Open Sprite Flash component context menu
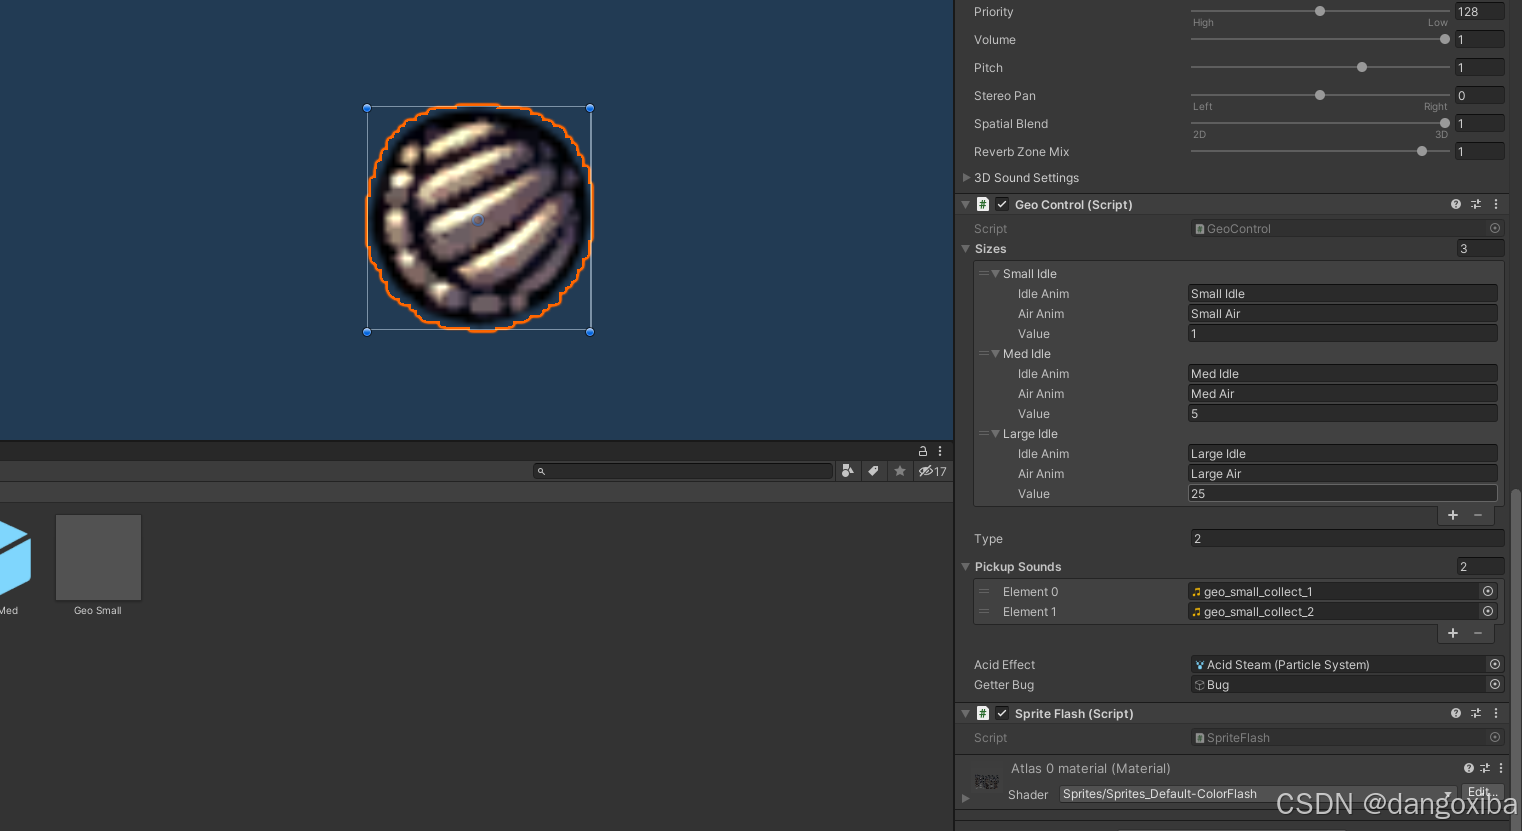The height and width of the screenshot is (831, 1522). click(1496, 713)
